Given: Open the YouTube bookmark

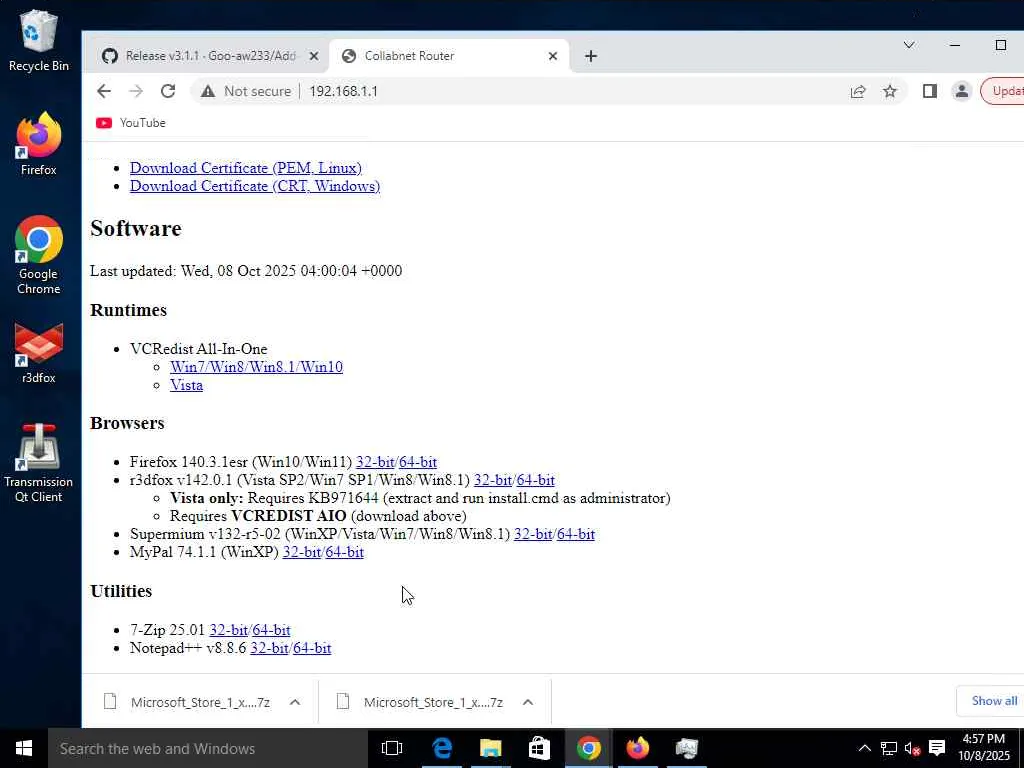Looking at the screenshot, I should point(131,123).
